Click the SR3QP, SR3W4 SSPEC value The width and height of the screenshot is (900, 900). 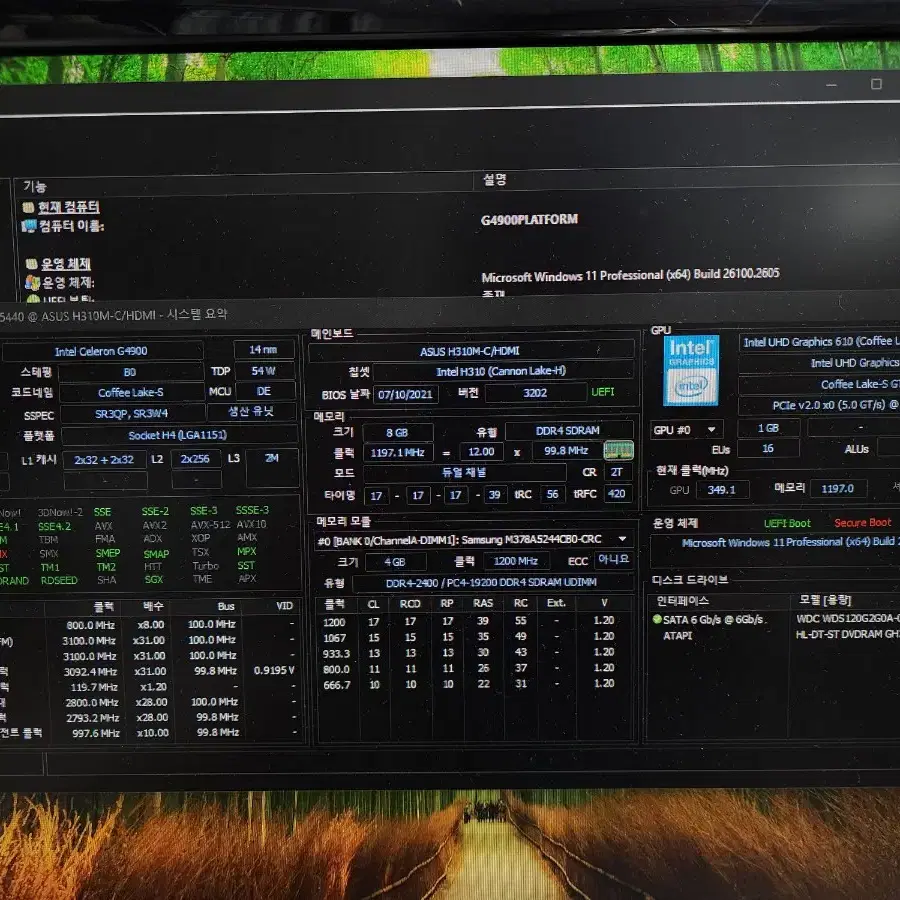click(132, 414)
